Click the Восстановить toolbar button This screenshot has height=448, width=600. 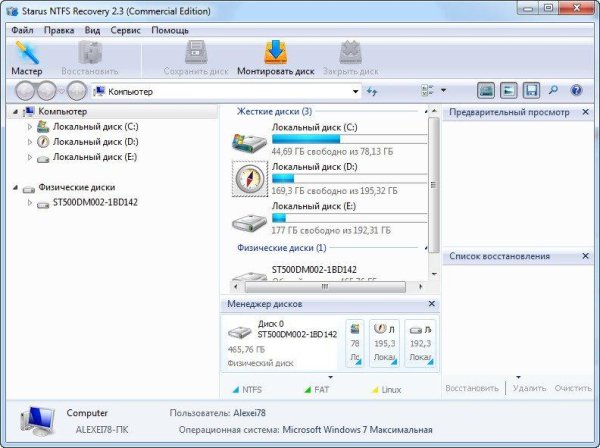pyautogui.click(x=90, y=58)
